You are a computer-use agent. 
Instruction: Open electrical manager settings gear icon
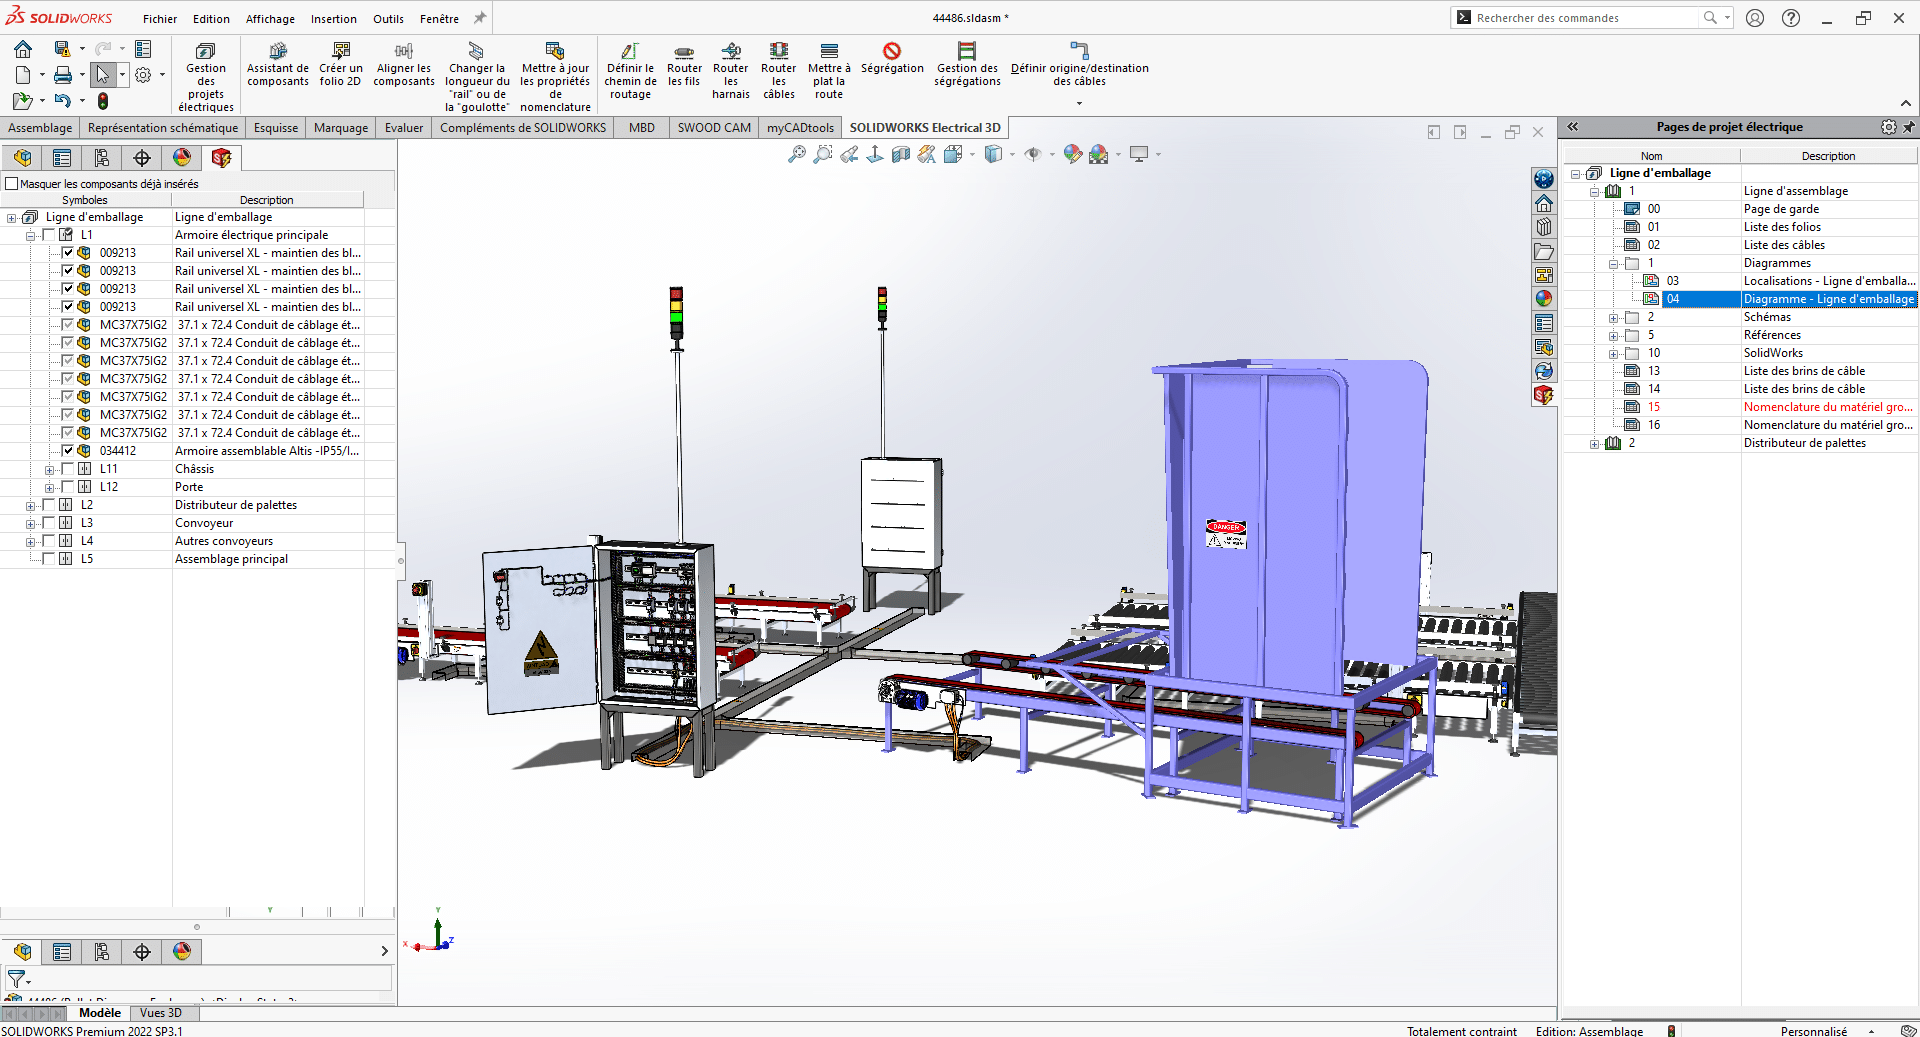(1888, 127)
